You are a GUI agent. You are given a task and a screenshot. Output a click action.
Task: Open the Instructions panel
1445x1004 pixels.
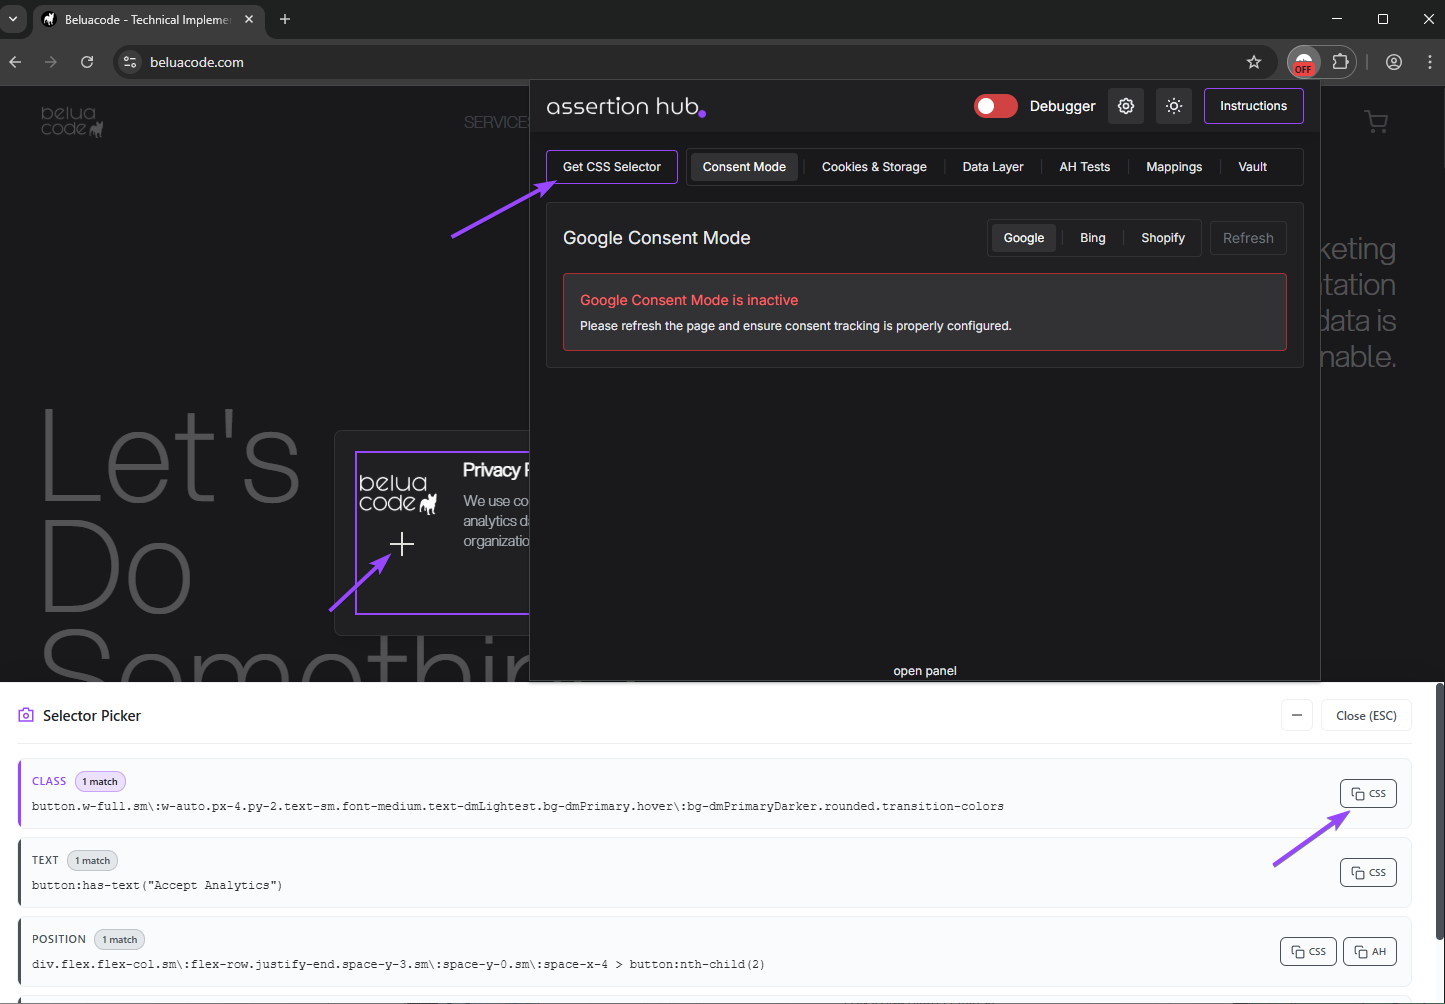[x=1253, y=105]
